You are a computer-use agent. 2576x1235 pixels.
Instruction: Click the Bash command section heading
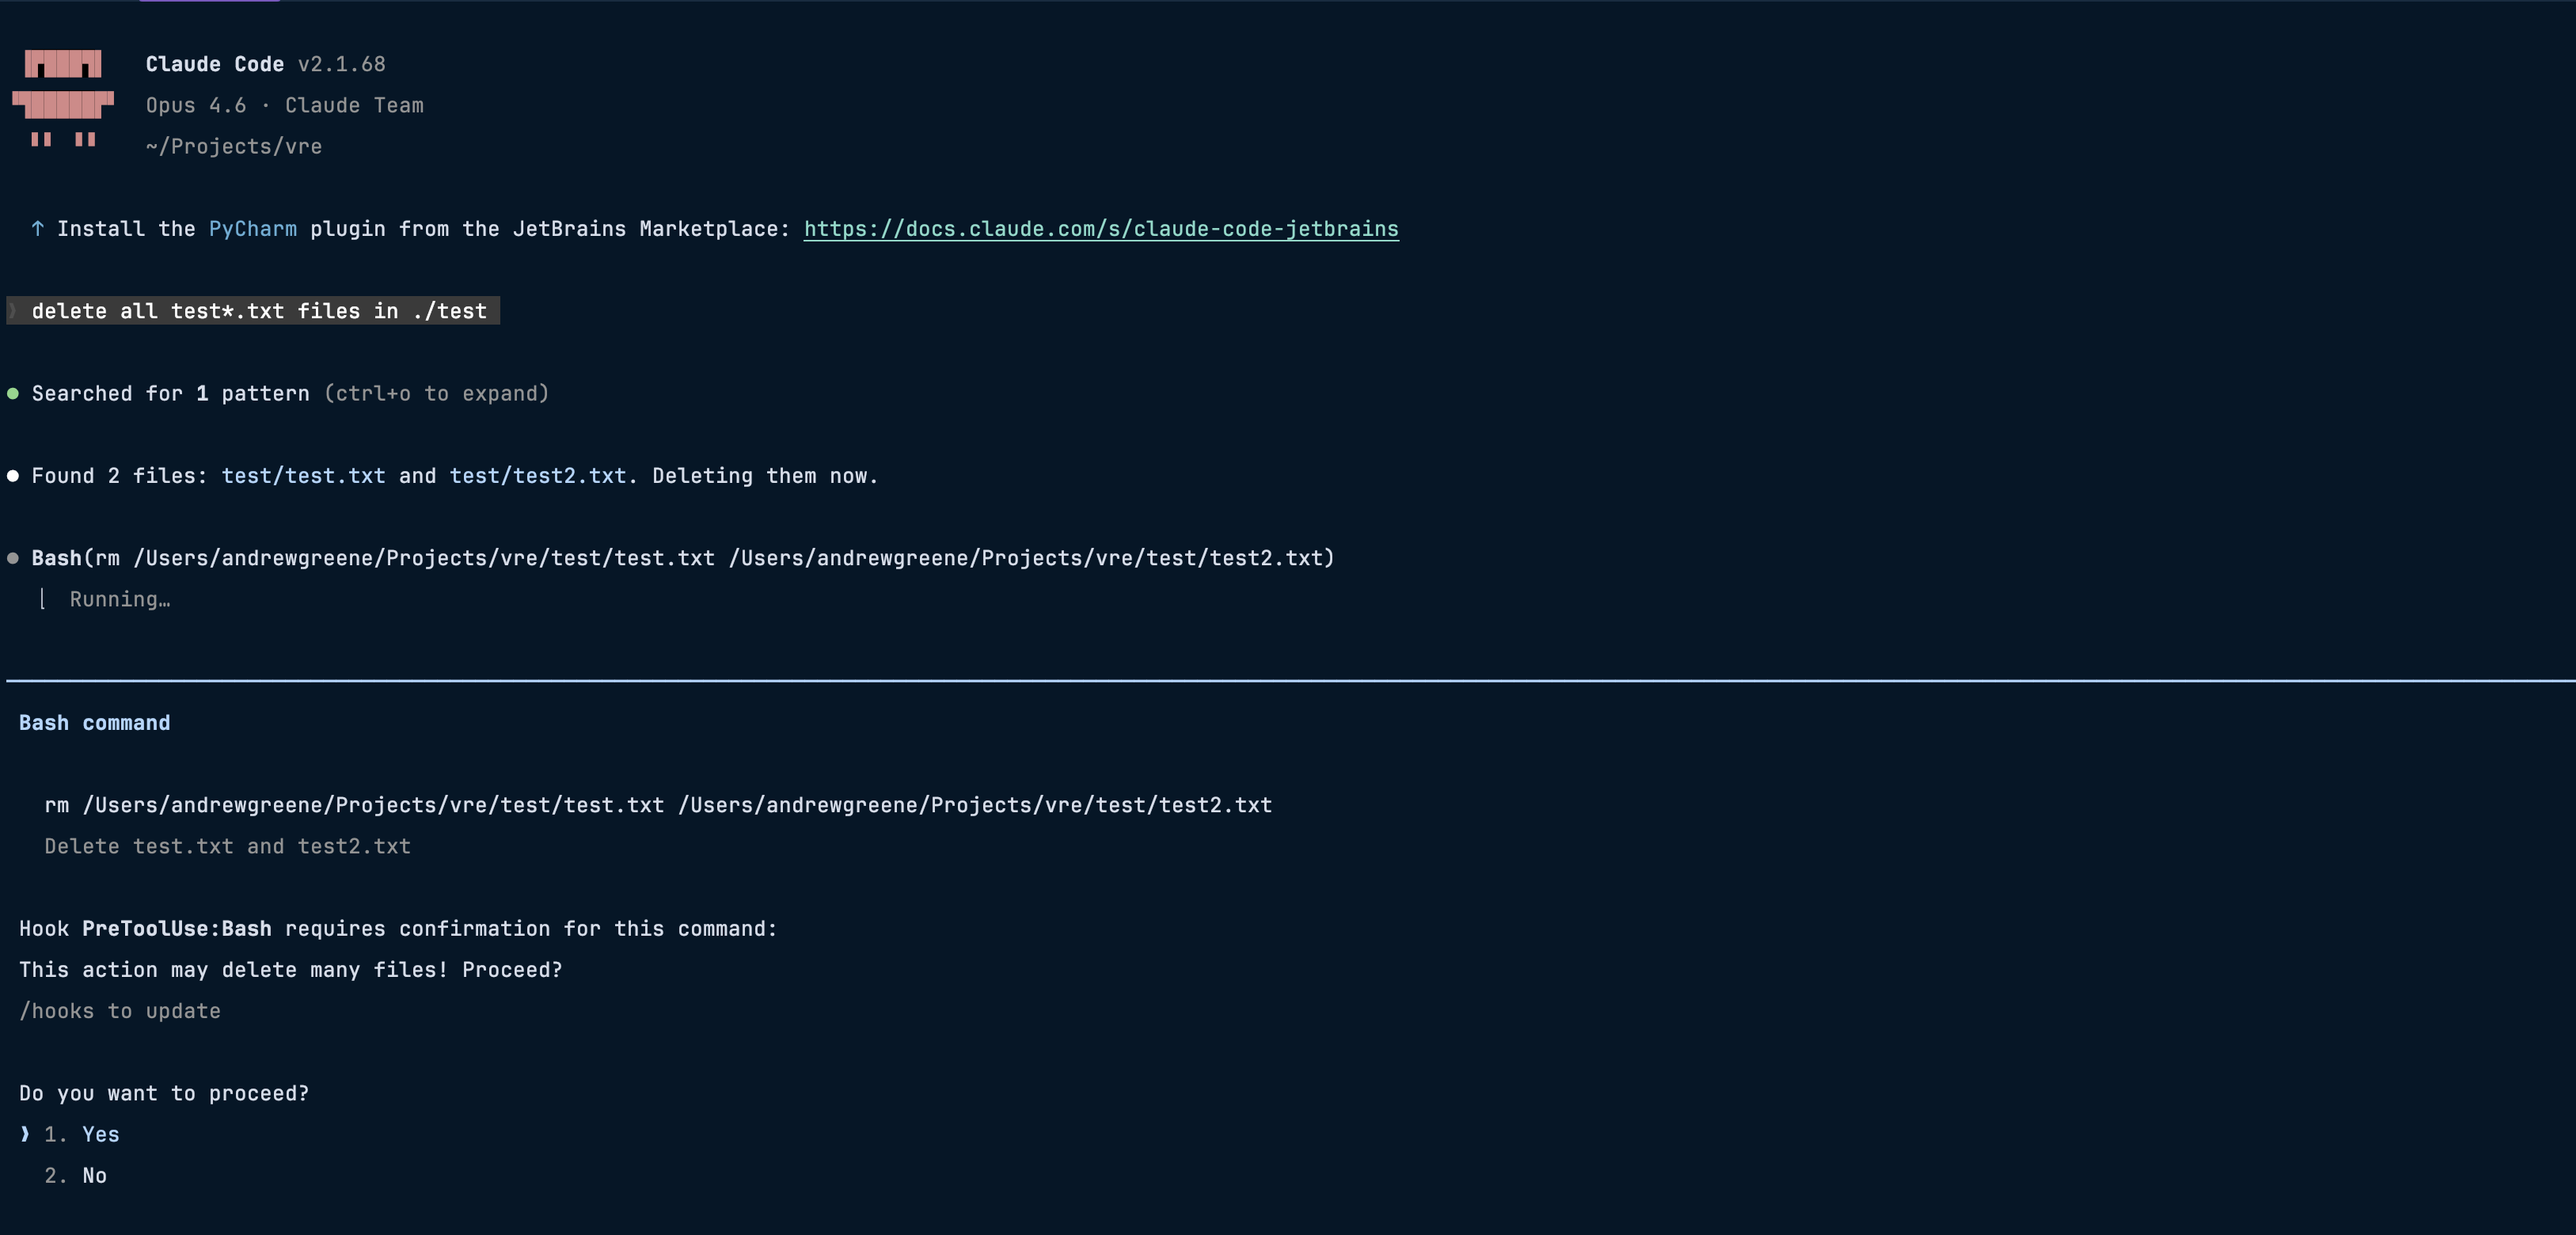point(95,723)
